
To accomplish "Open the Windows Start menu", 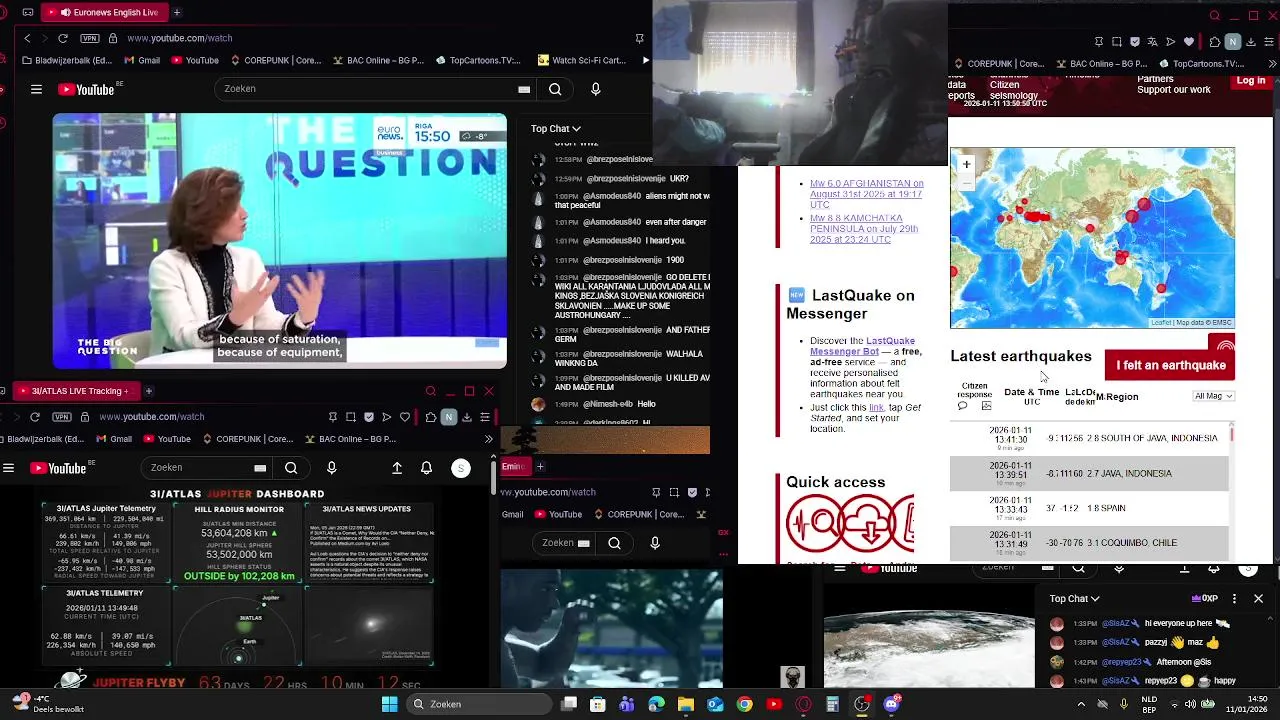I will 389,704.
